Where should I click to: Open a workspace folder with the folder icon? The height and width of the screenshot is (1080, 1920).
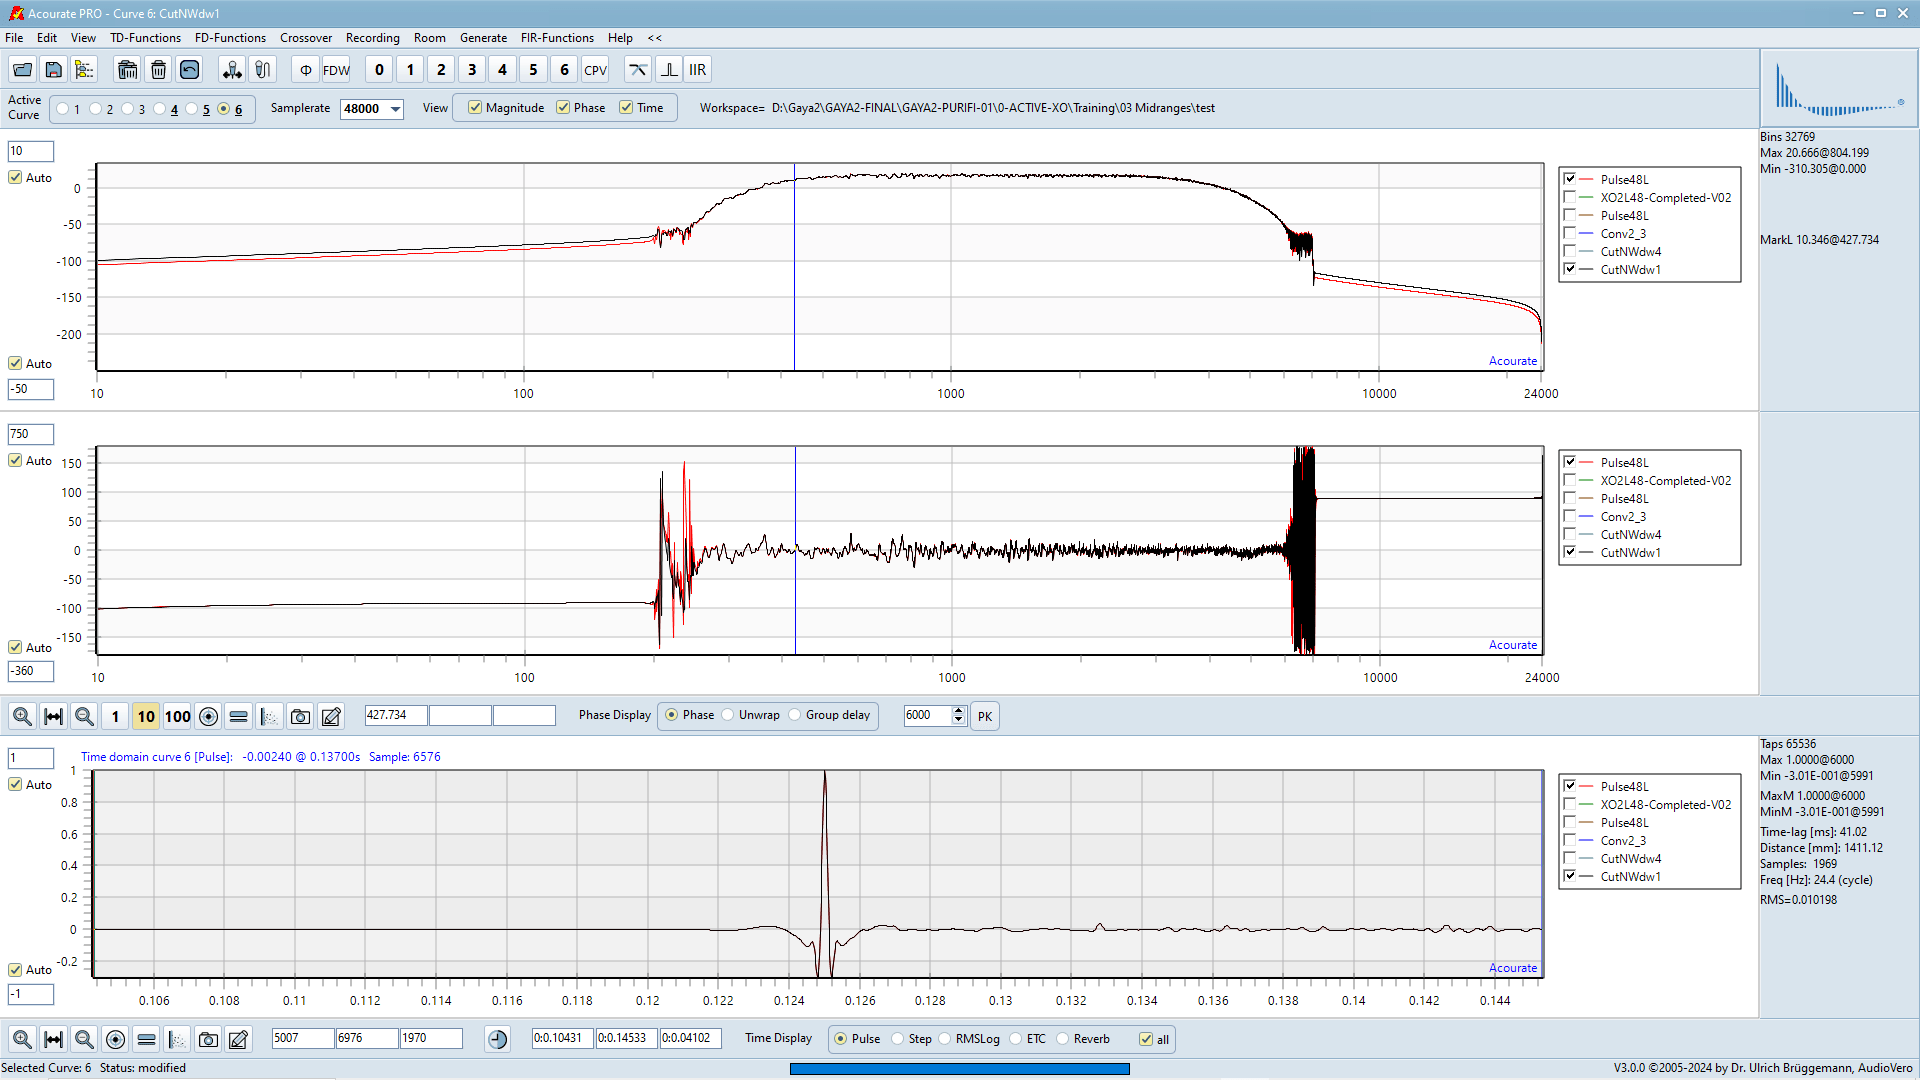tap(22, 70)
